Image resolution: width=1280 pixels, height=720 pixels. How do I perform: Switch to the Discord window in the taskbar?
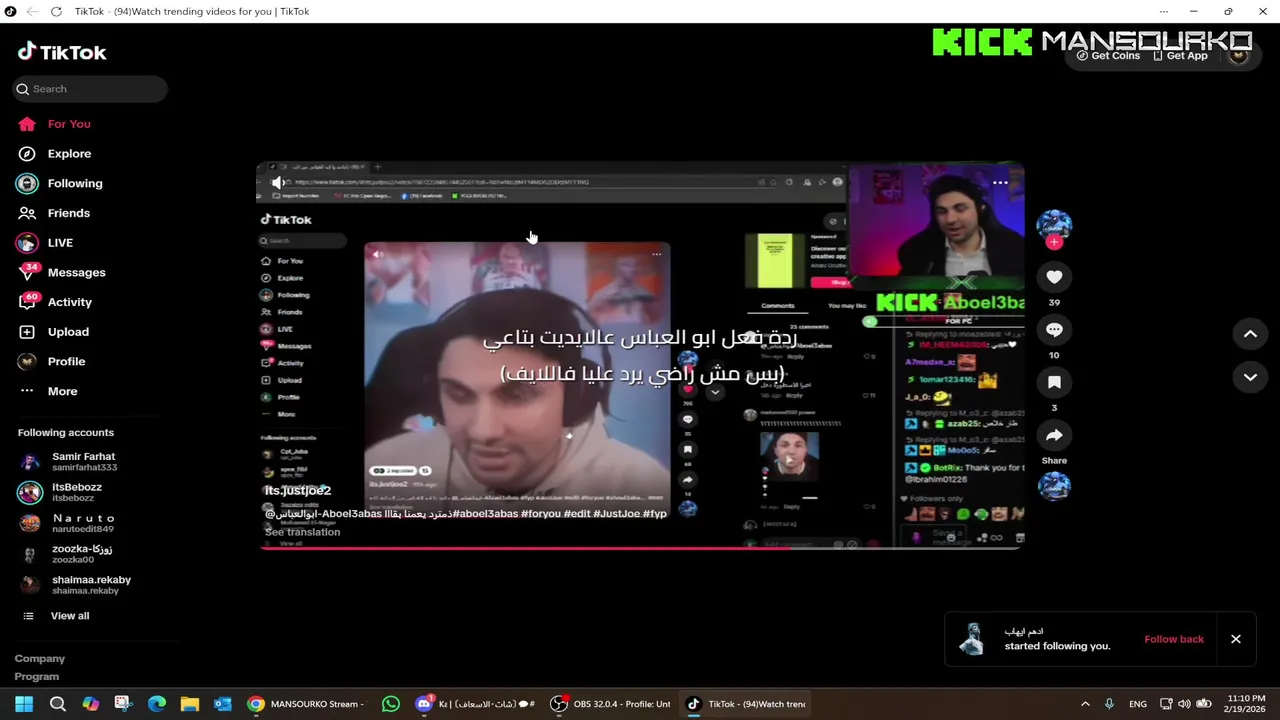[x=475, y=704]
